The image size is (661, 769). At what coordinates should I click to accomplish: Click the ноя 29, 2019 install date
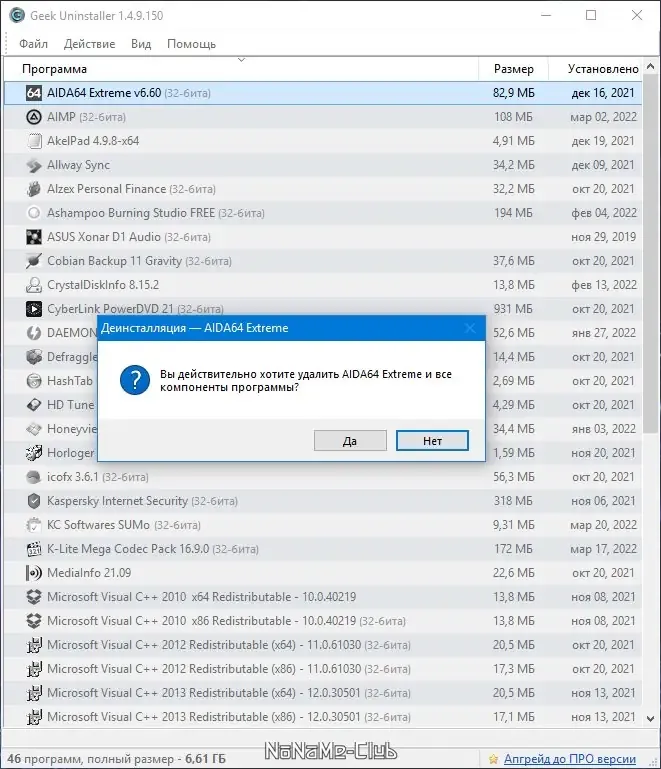point(604,237)
